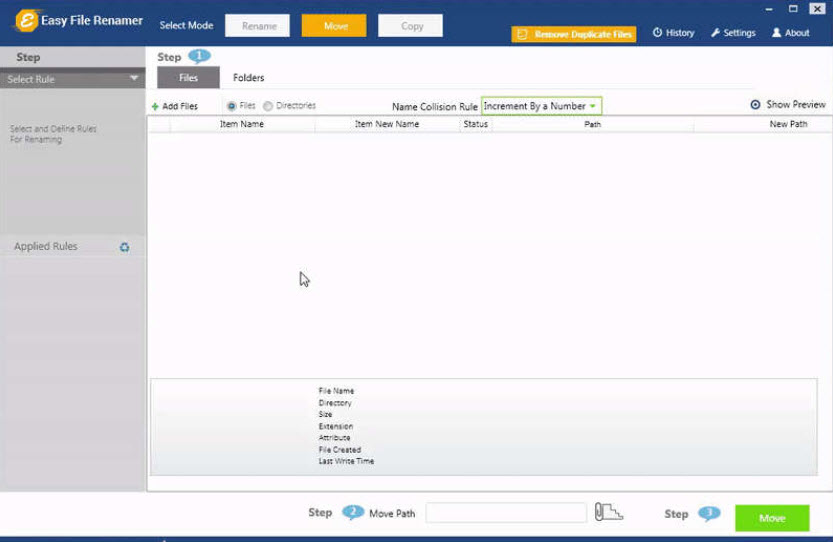Click Add Files plus icon
Viewport: 833px width, 542px height.
pyautogui.click(x=155, y=107)
